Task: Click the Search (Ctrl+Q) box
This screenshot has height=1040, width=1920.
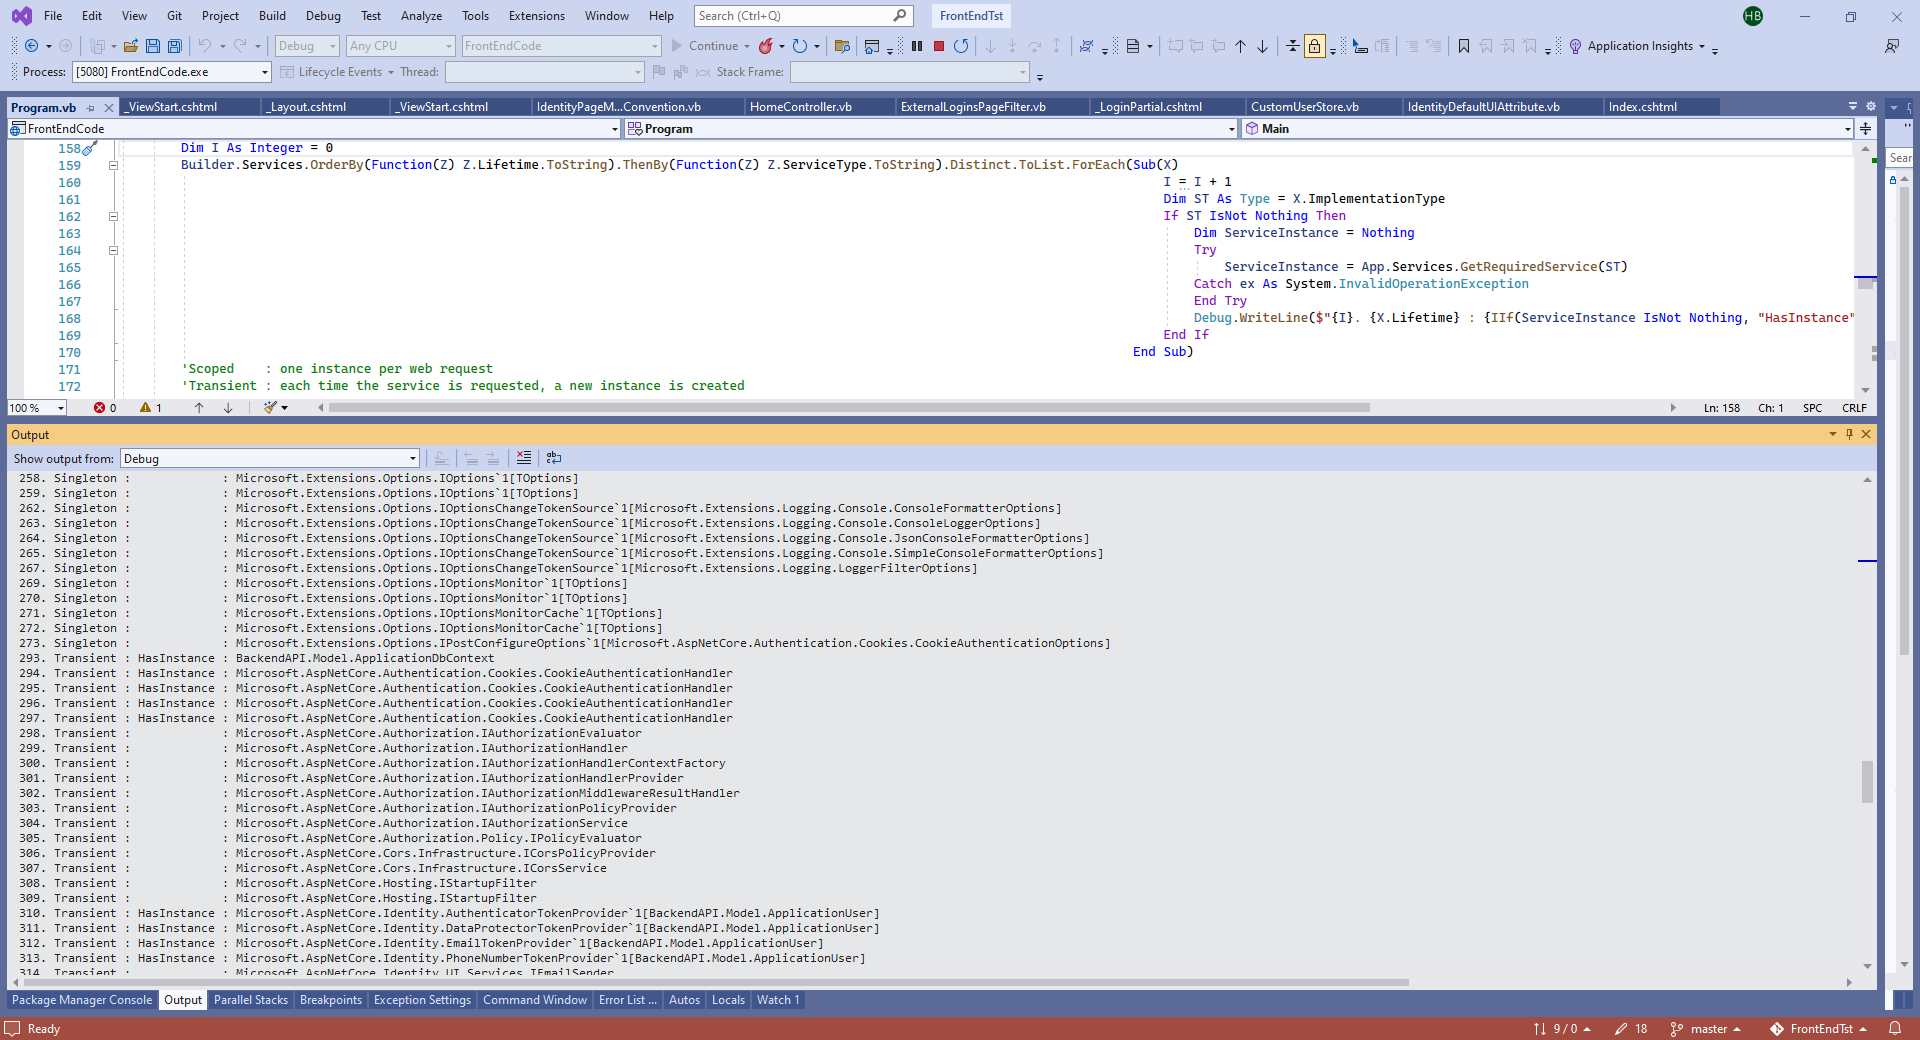Action: pyautogui.click(x=803, y=16)
